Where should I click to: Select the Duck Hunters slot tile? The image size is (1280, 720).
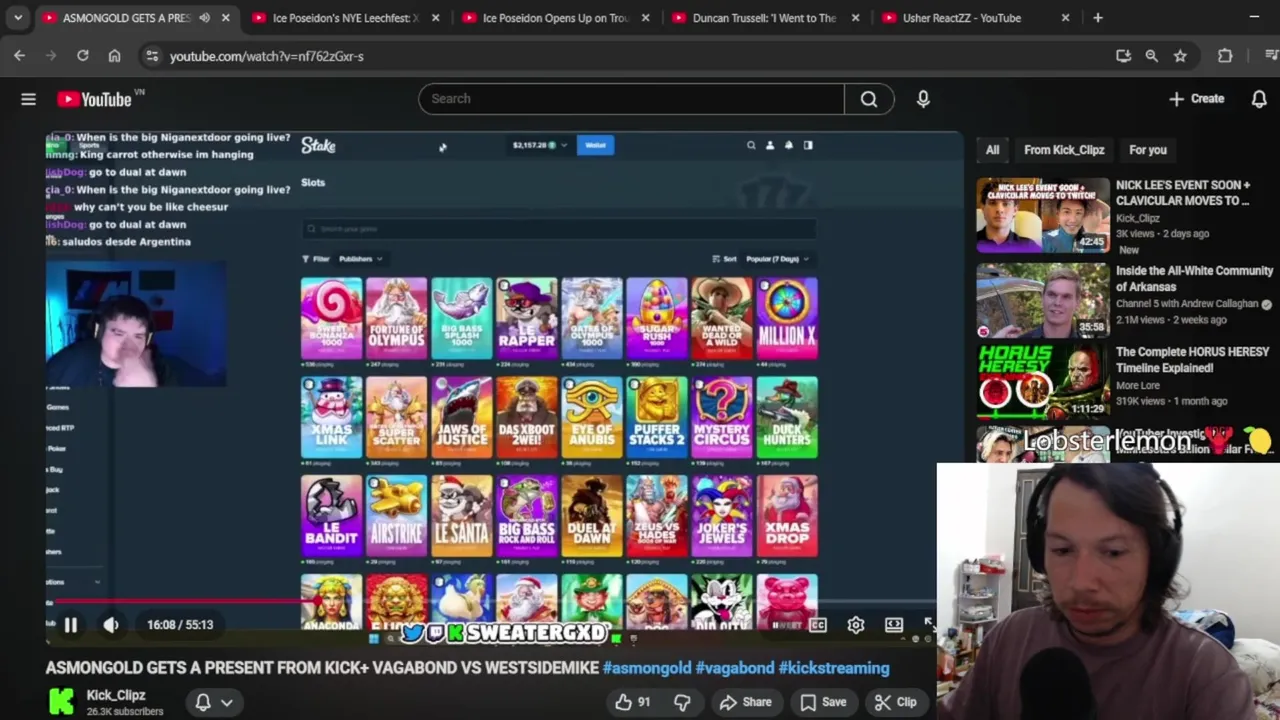pos(787,417)
